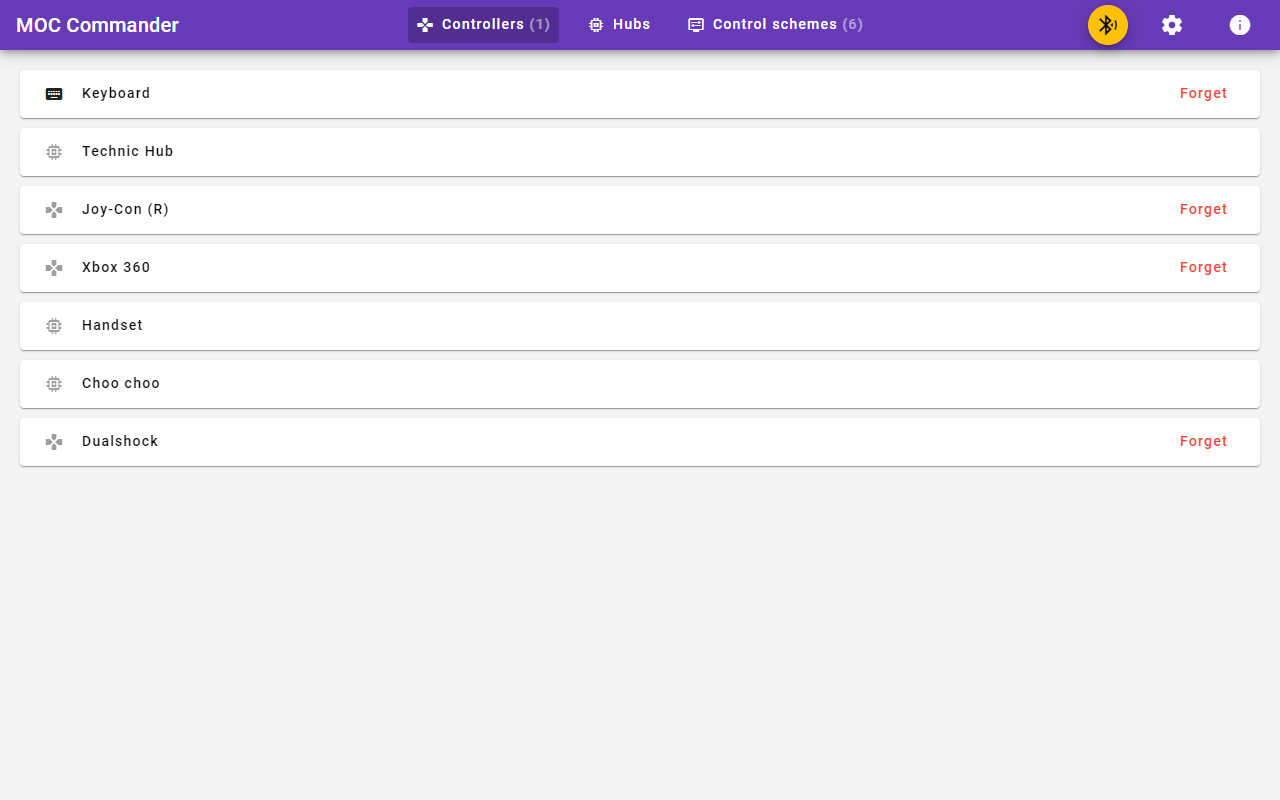1280x800 pixels.
Task: Forget the Dualshock controller
Action: [x=1203, y=441]
